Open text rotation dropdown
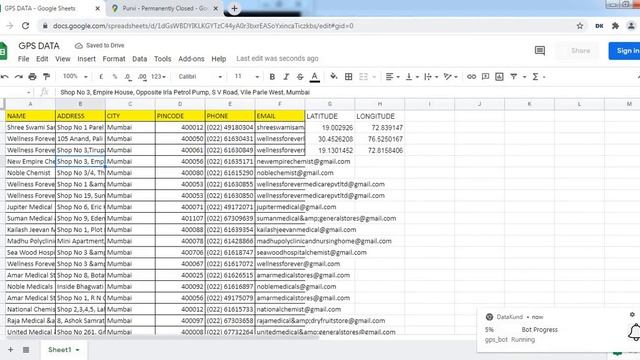Screen dimensions: 640x360 [x=450, y=77]
